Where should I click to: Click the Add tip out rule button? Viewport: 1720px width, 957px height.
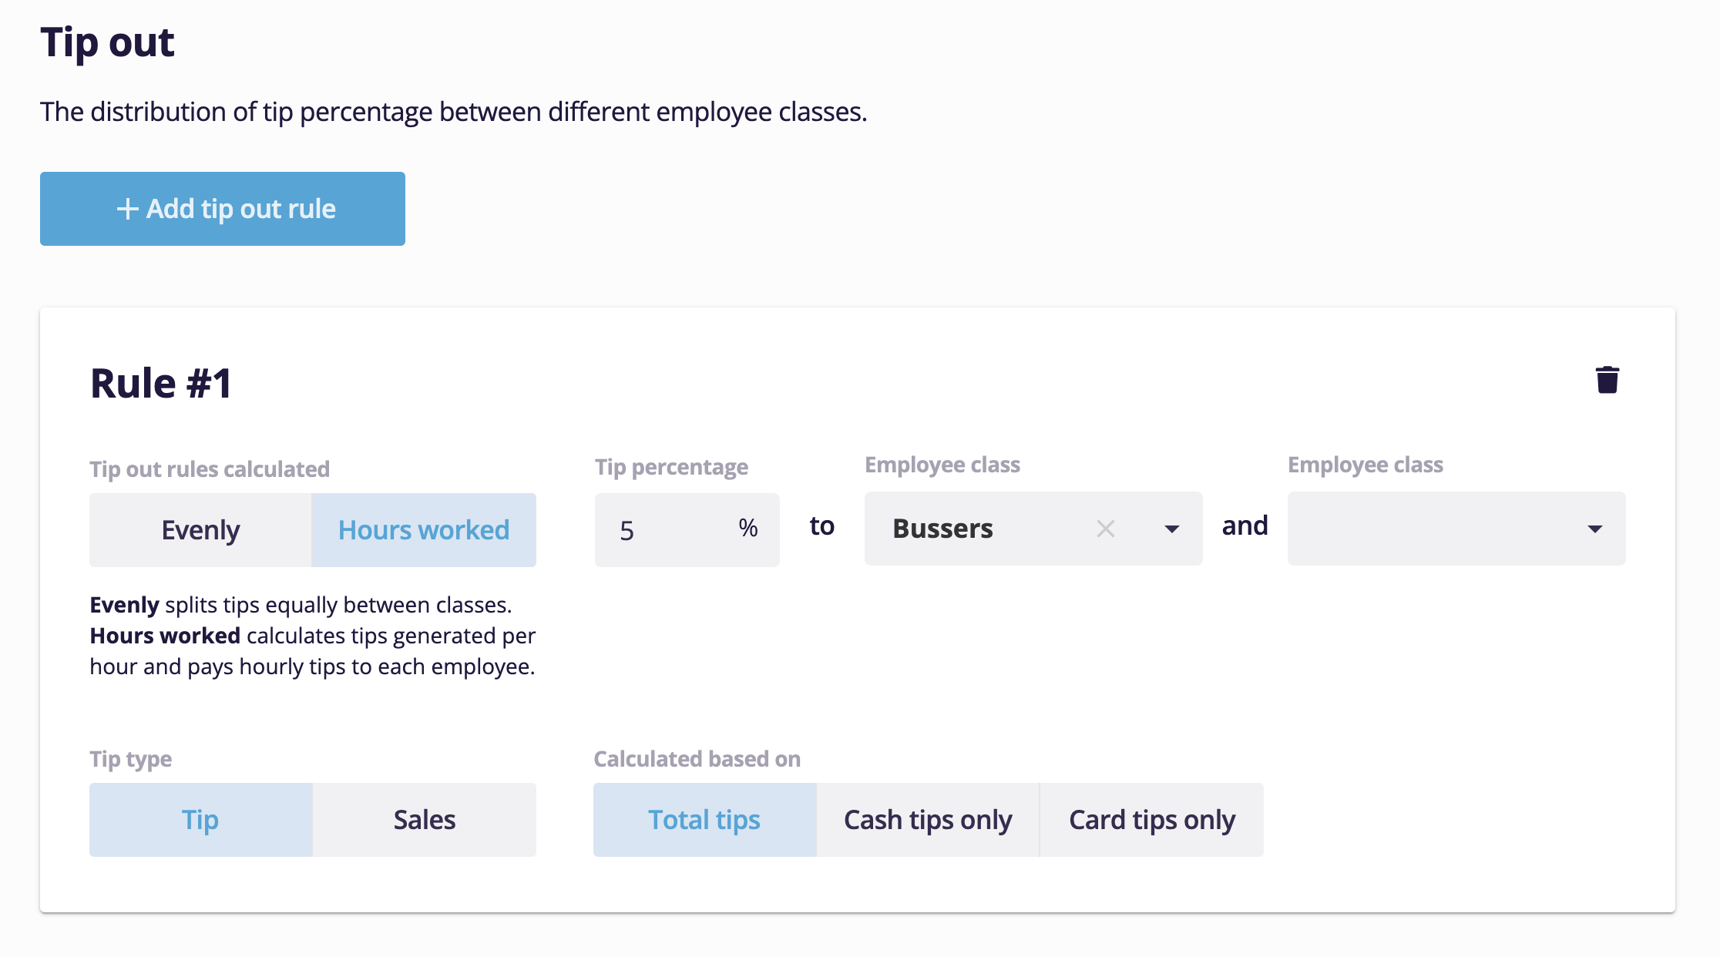222,209
